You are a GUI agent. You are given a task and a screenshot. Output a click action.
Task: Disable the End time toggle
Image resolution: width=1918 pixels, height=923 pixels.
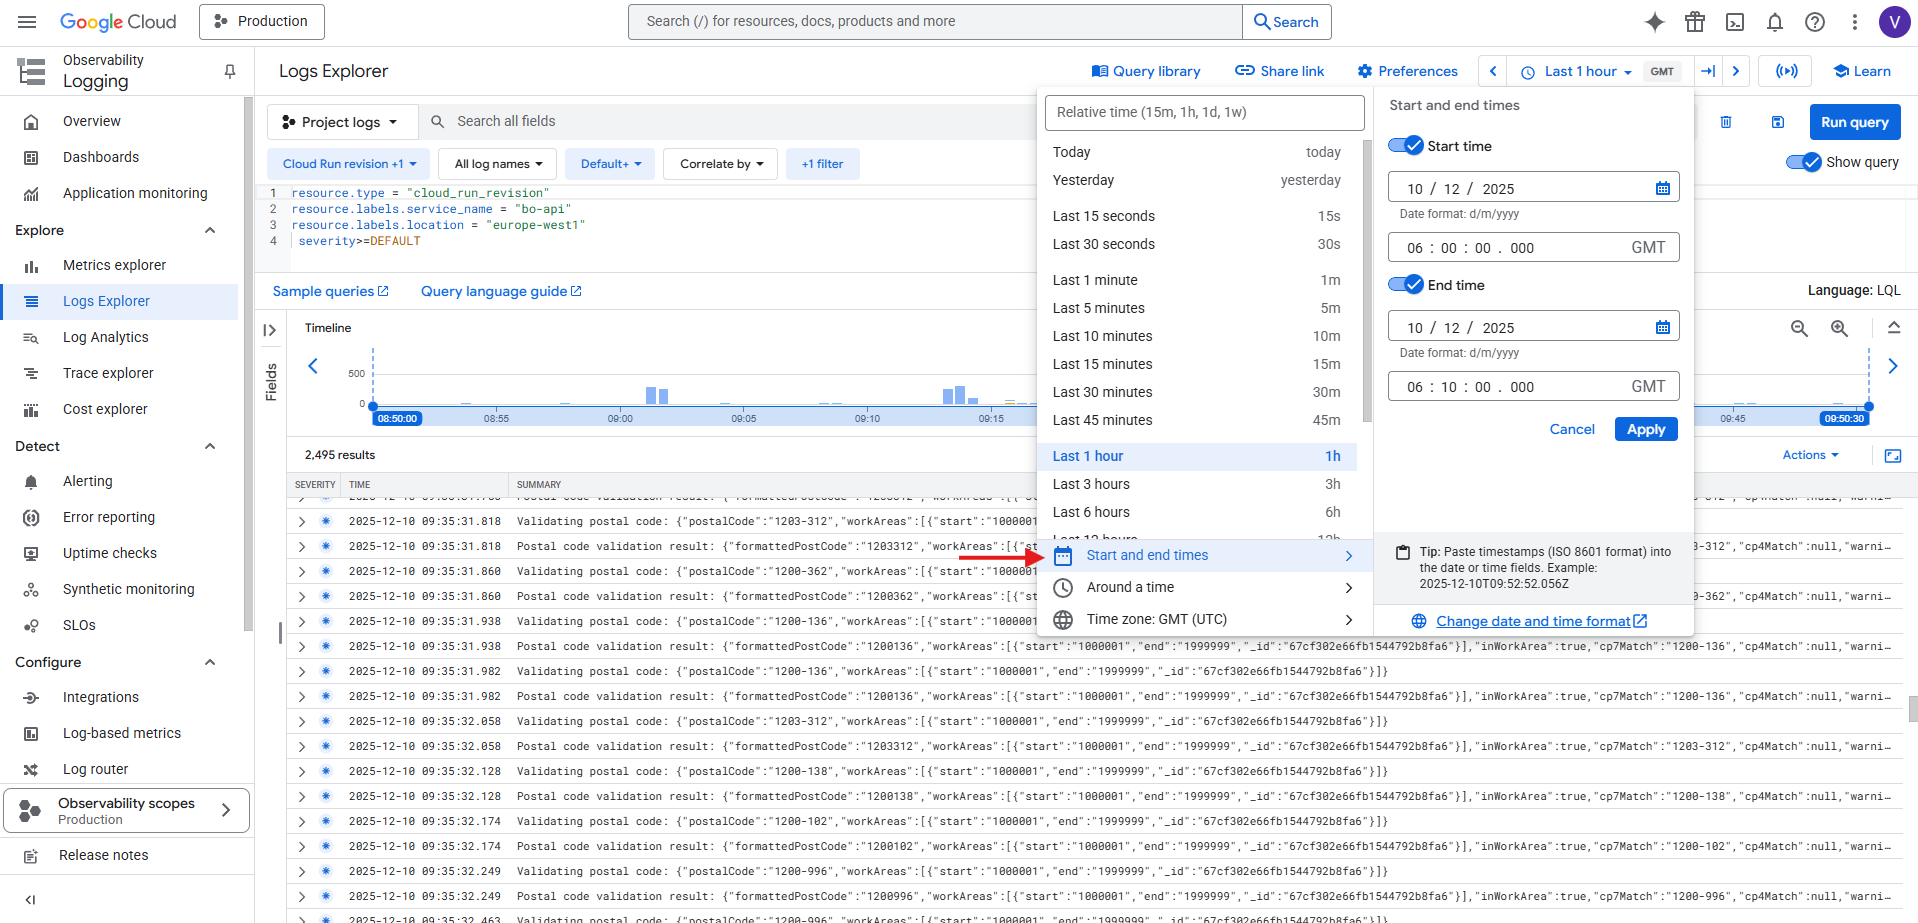[x=1405, y=284]
